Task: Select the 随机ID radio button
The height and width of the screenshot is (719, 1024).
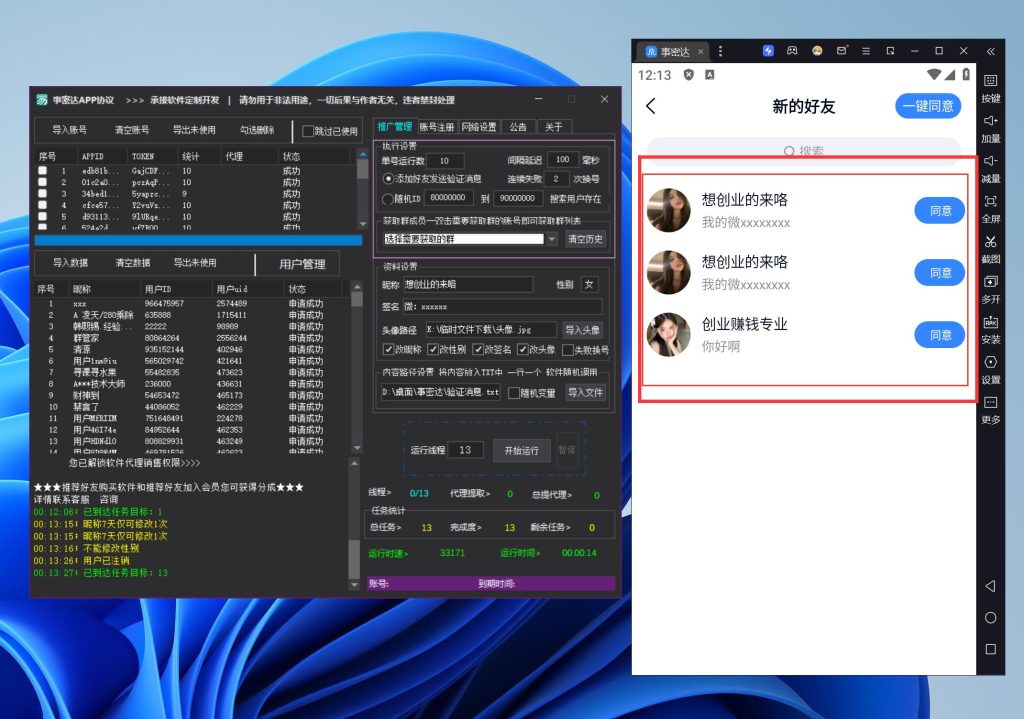Action: click(x=389, y=198)
